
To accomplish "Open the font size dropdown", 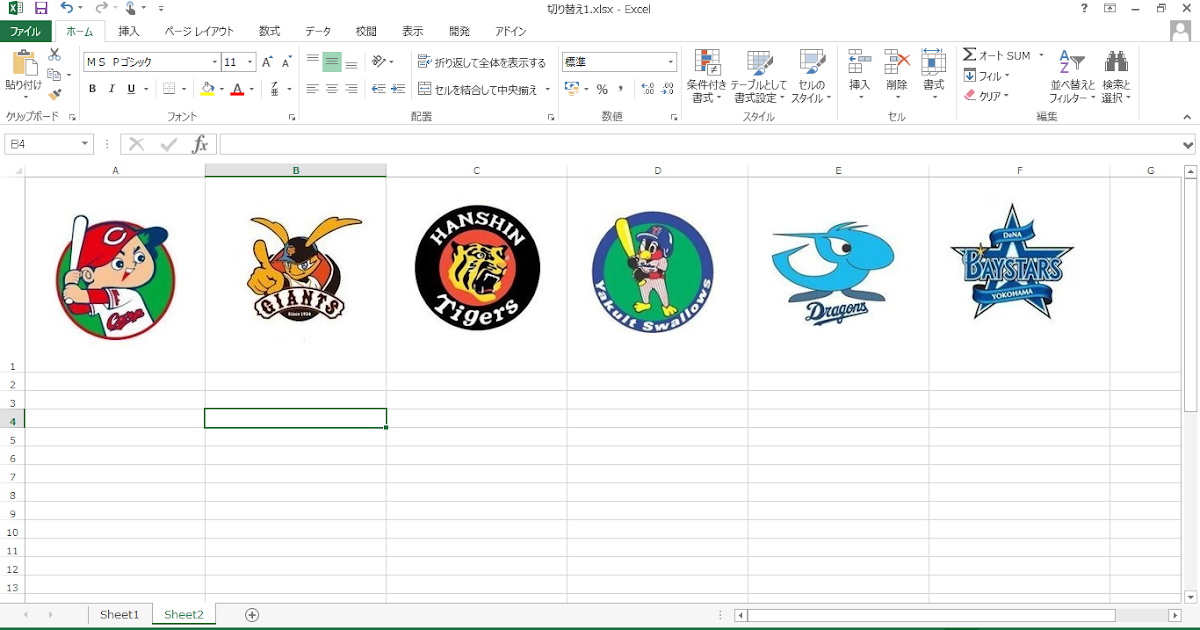I will (x=250, y=62).
